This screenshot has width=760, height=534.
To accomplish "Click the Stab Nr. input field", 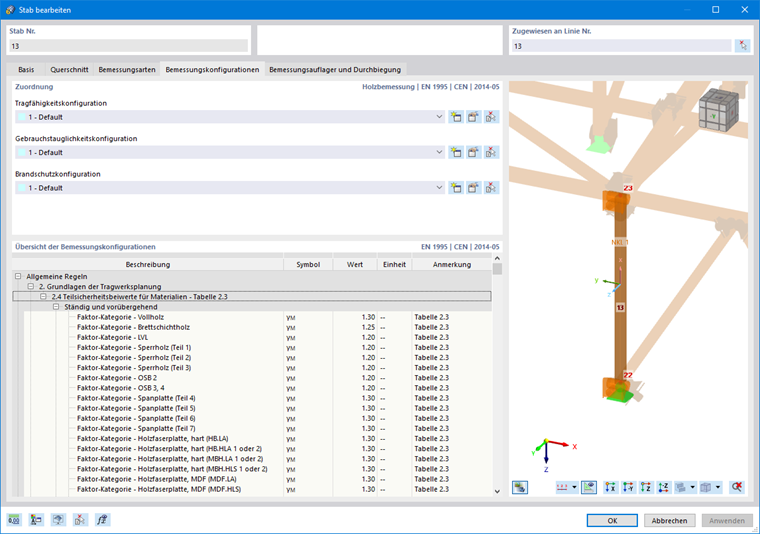I will coord(128,46).
